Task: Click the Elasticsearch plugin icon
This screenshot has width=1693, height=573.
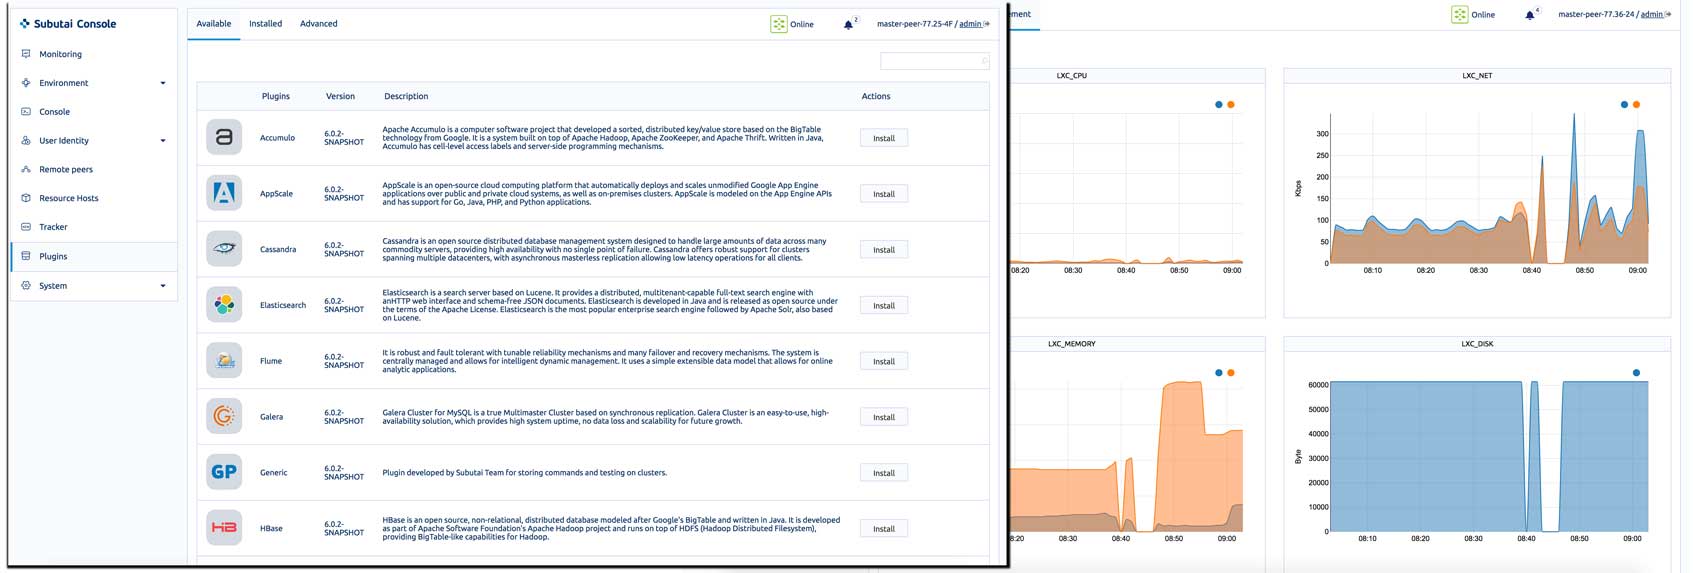Action: tap(224, 305)
